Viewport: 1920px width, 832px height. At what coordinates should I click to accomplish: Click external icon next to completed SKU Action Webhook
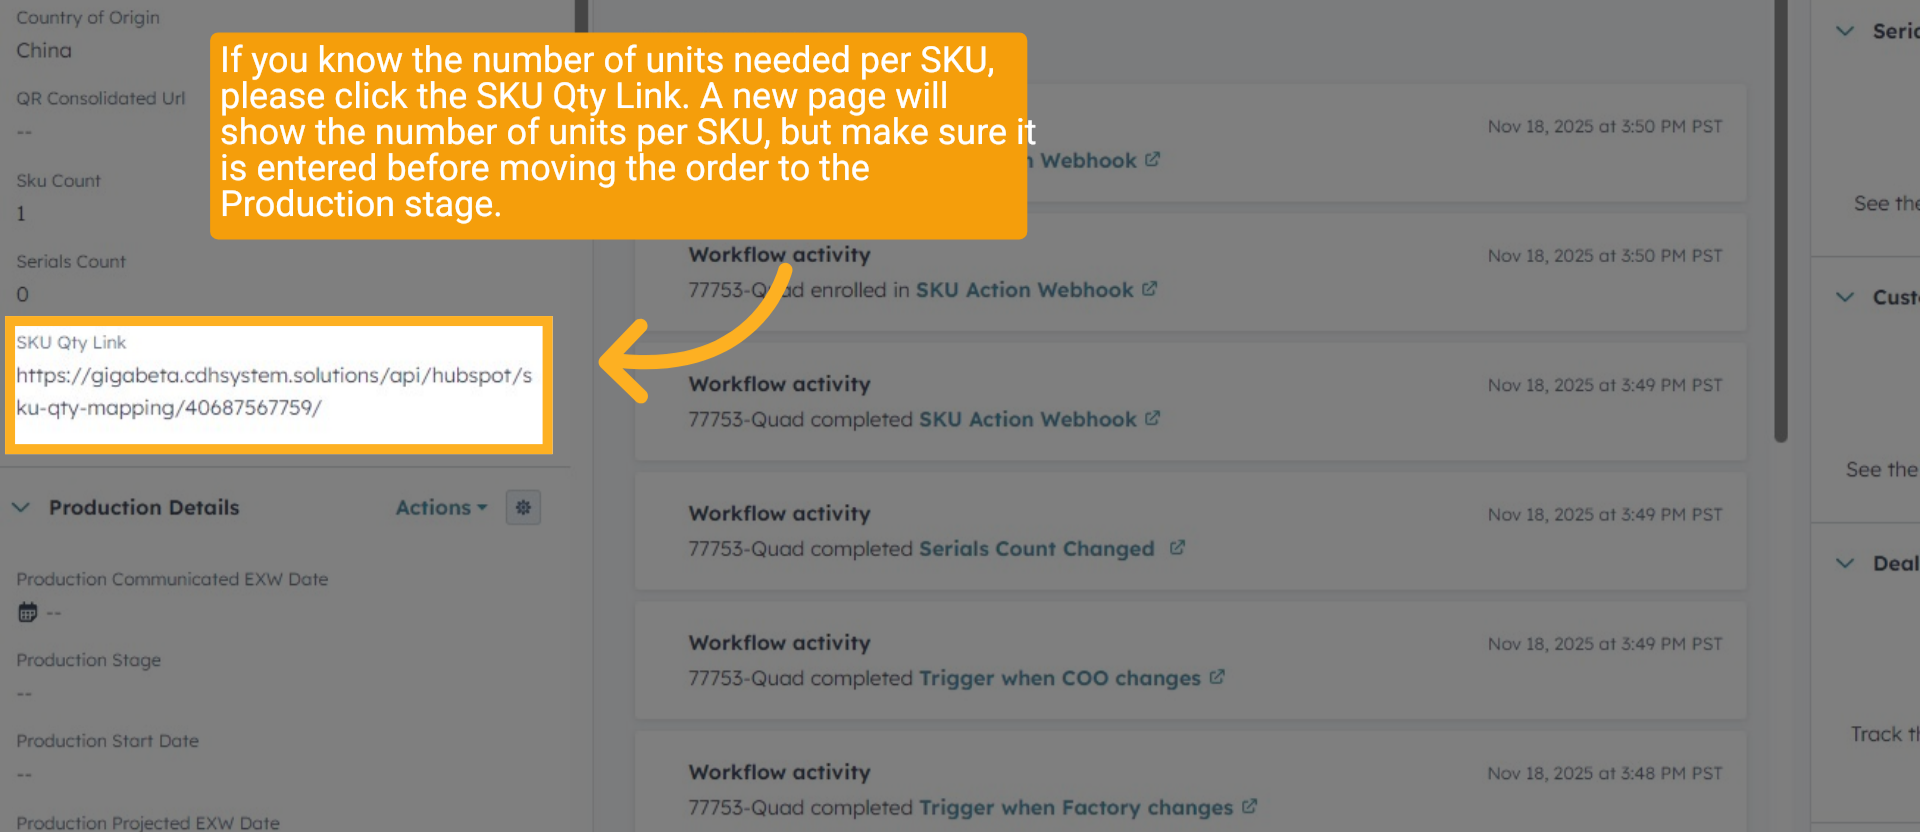(x=1152, y=418)
